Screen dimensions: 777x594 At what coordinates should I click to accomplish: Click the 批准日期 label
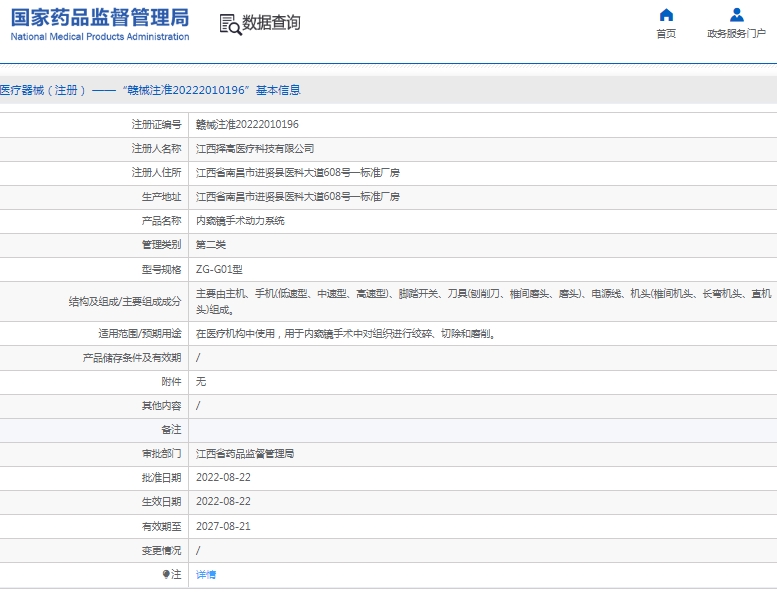point(162,478)
